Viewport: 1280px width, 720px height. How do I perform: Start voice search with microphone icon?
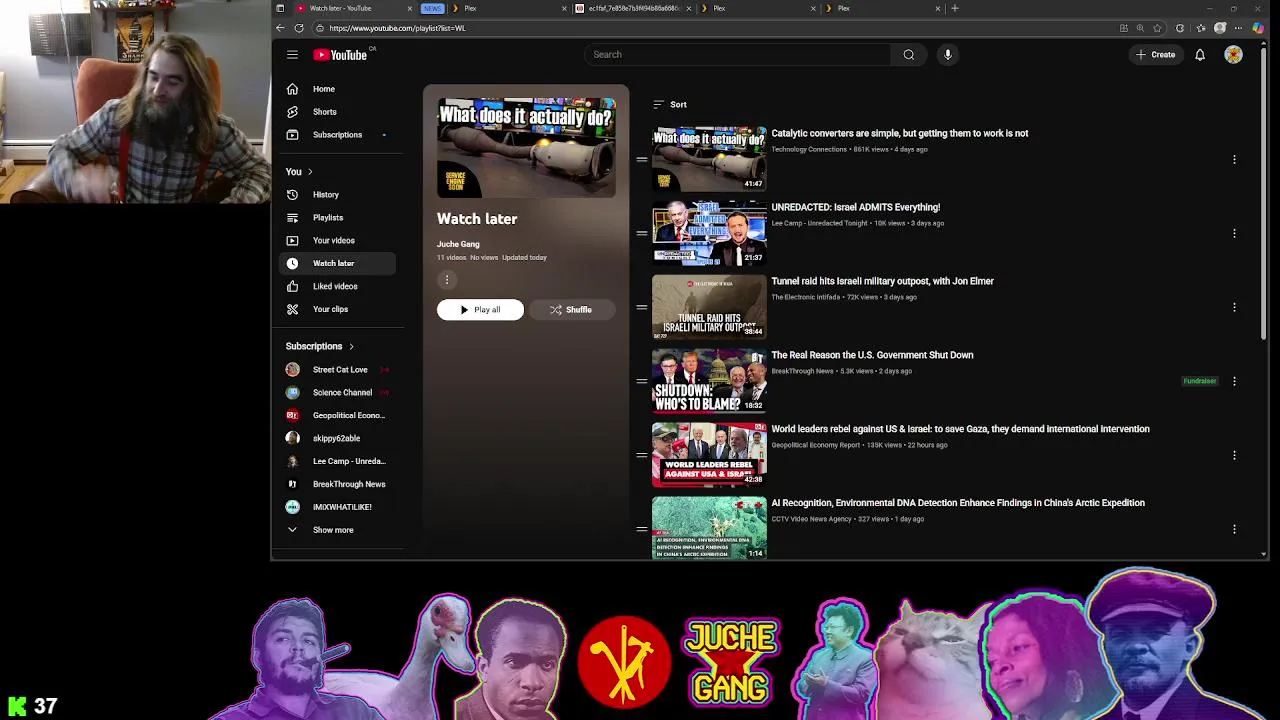click(x=948, y=55)
